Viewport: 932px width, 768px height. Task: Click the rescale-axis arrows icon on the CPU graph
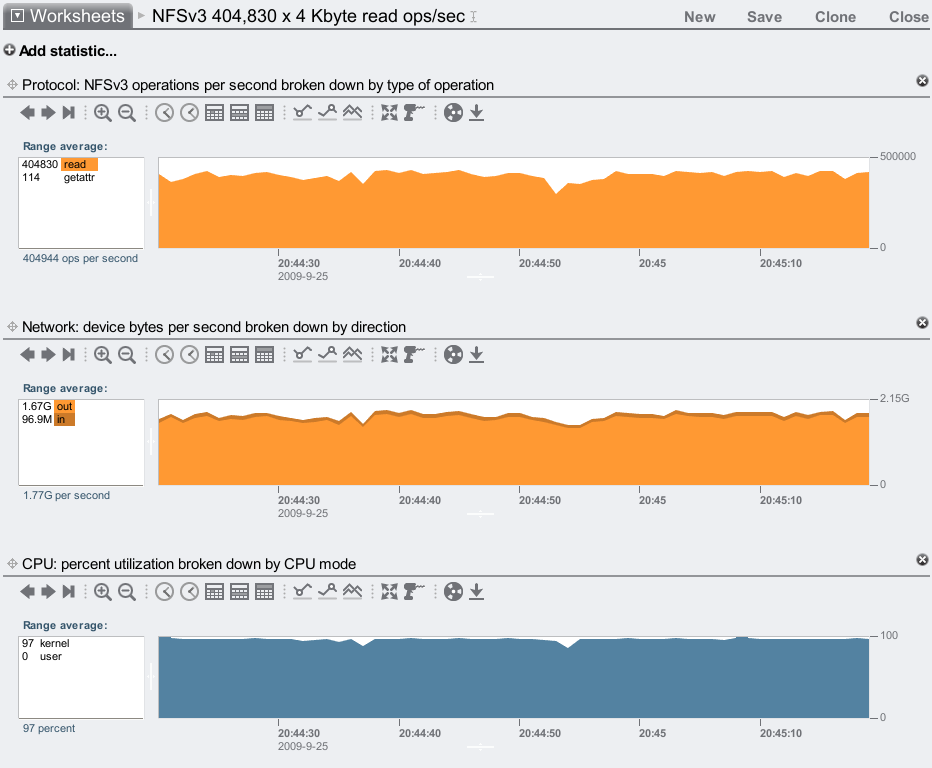point(390,592)
